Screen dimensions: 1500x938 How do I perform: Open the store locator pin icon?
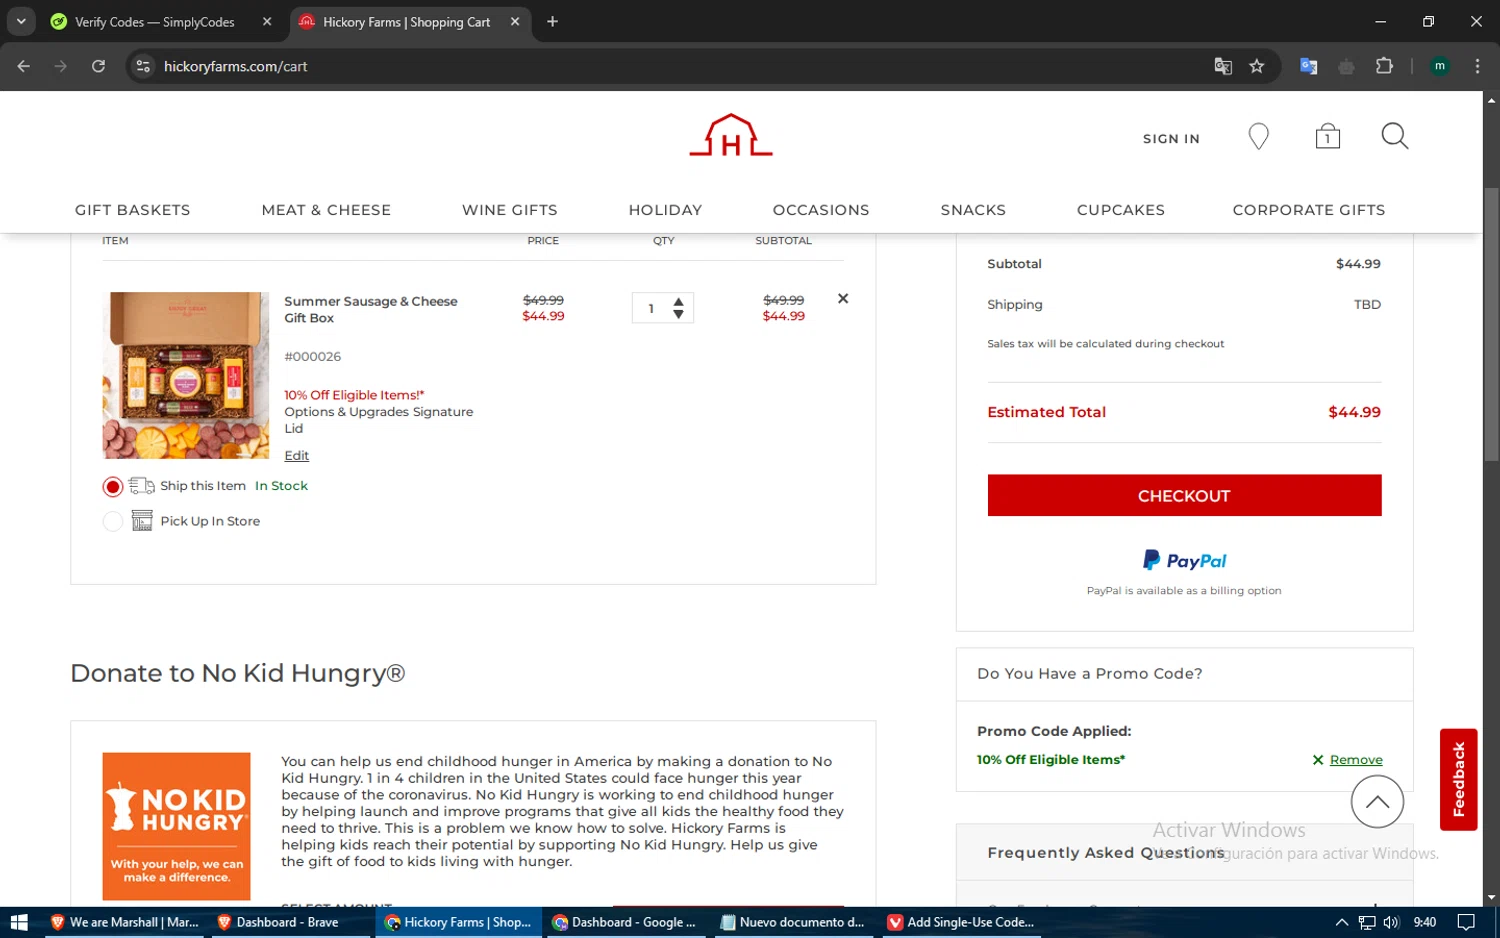click(x=1259, y=137)
